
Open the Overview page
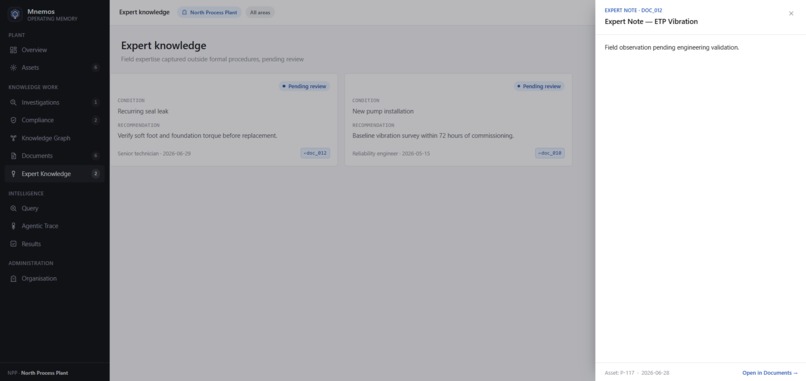click(54, 50)
